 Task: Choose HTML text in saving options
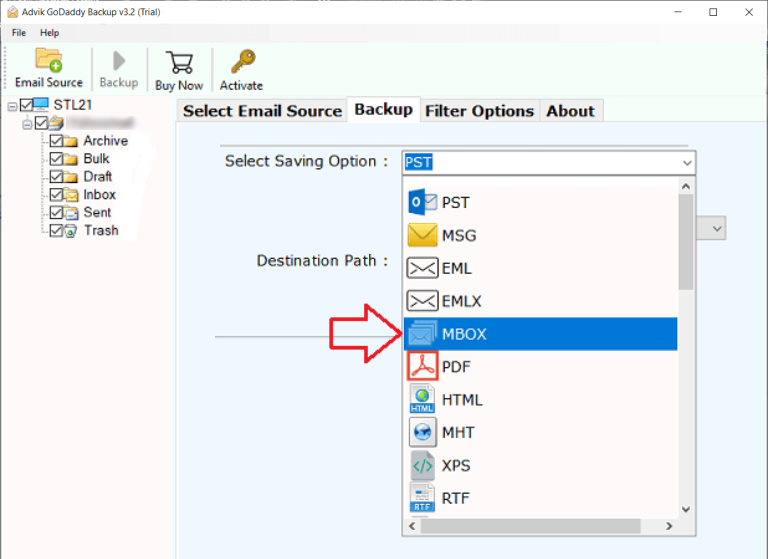[462, 400]
